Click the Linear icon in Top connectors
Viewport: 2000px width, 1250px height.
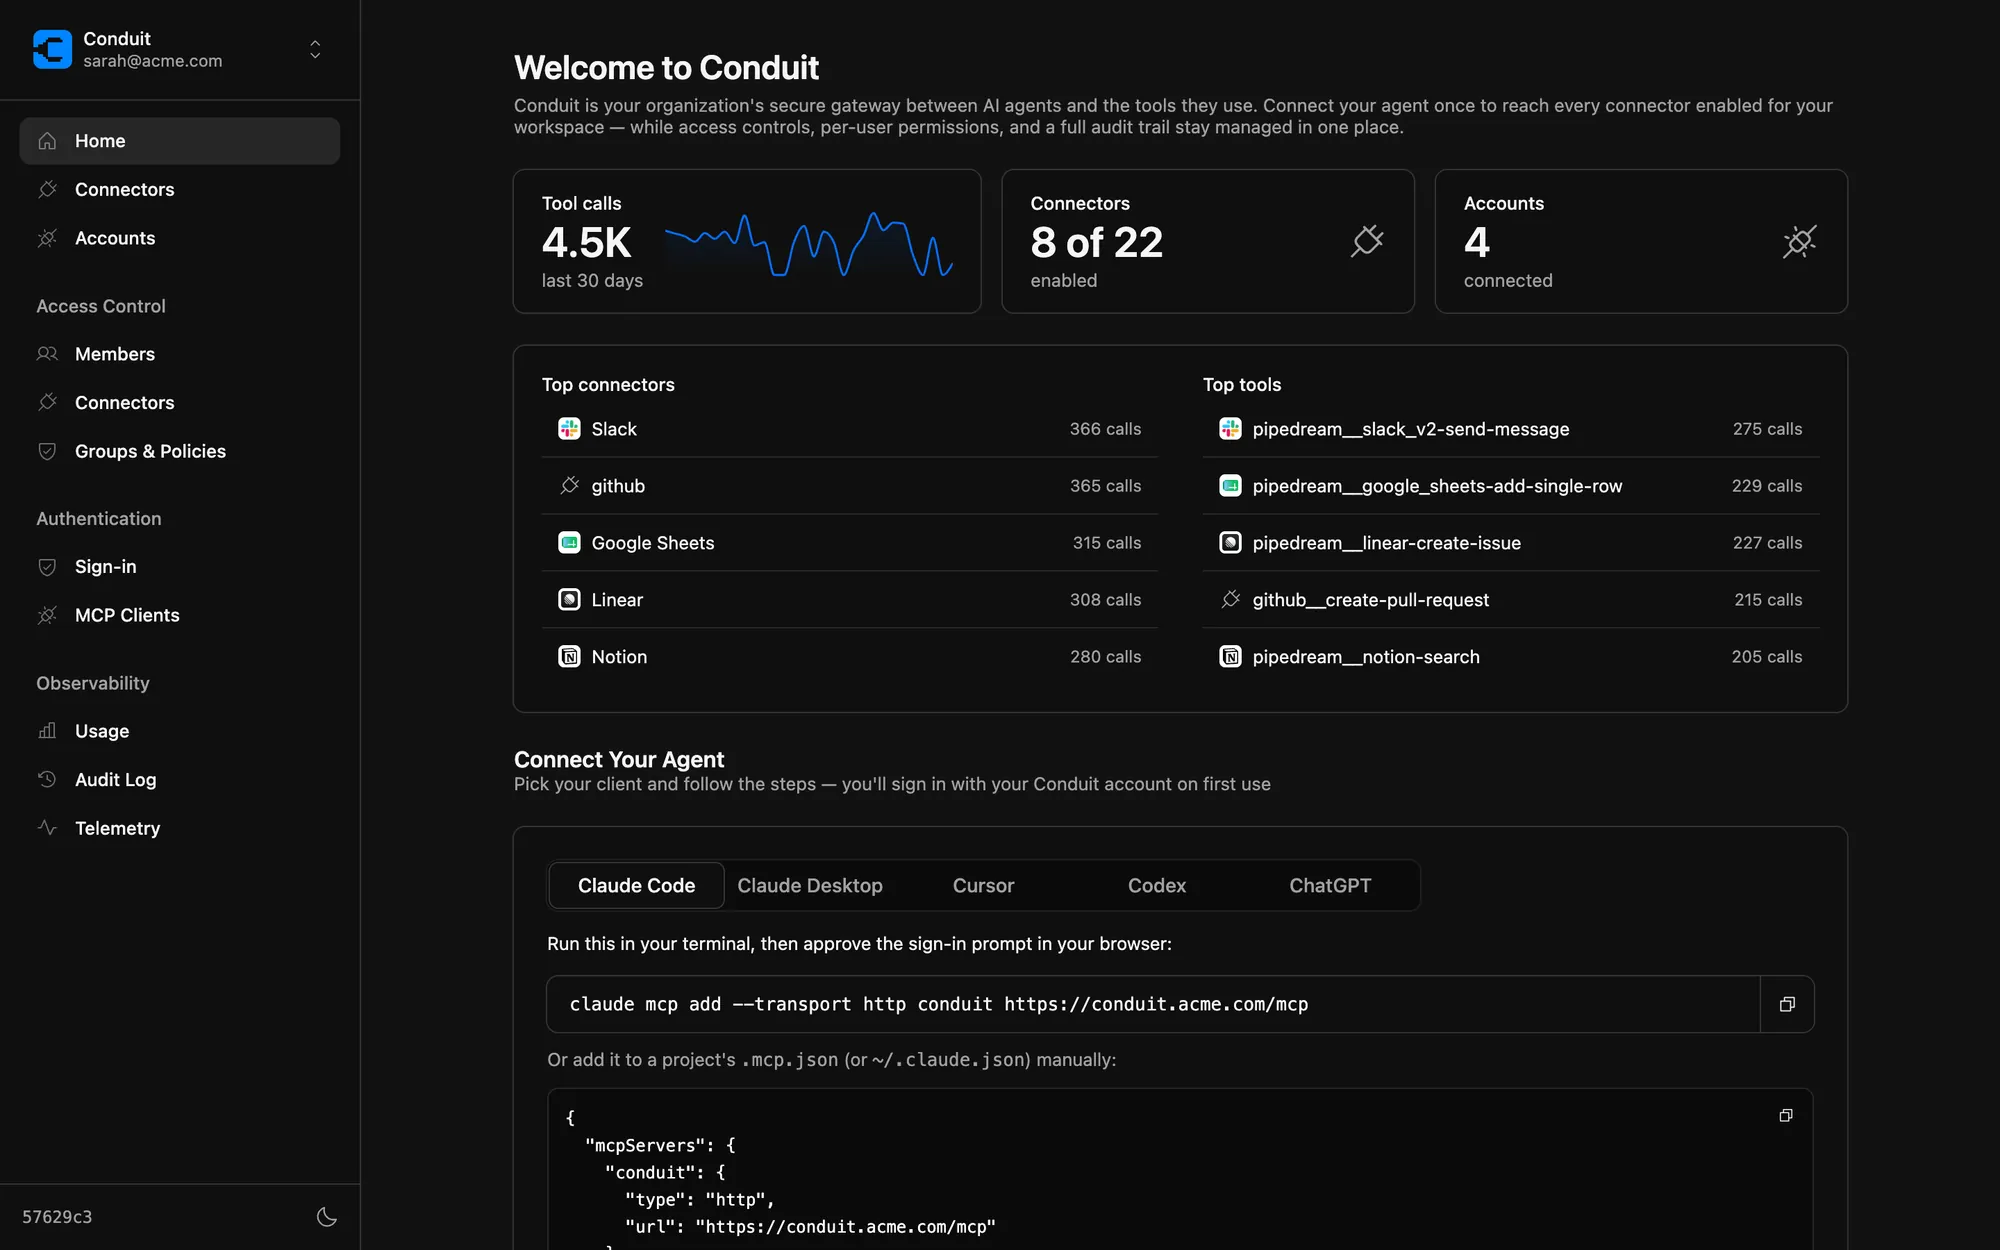pyautogui.click(x=569, y=600)
